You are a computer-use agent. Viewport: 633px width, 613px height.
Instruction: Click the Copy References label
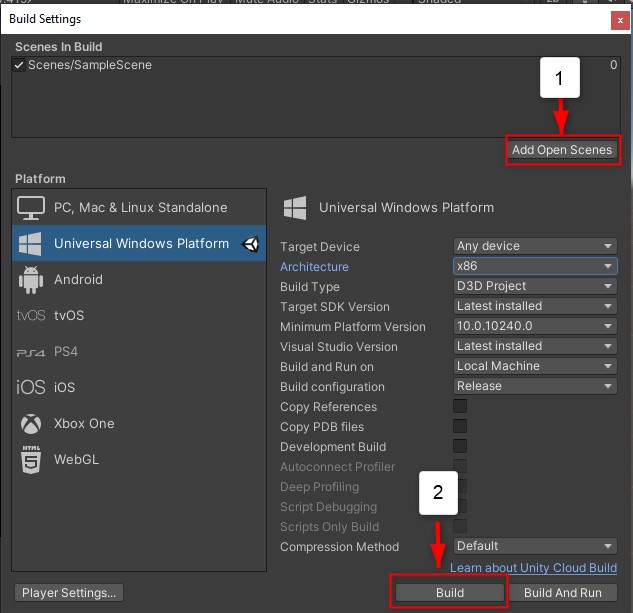[328, 407]
